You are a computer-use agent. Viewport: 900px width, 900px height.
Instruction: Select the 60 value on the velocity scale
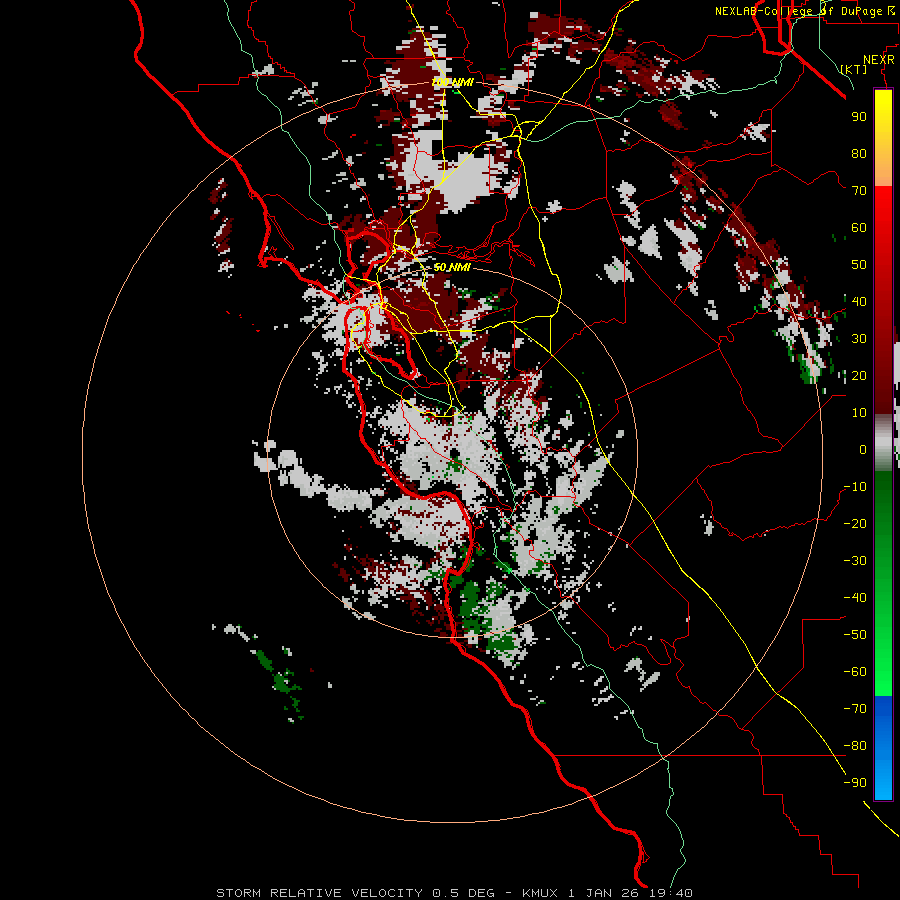[x=859, y=227]
